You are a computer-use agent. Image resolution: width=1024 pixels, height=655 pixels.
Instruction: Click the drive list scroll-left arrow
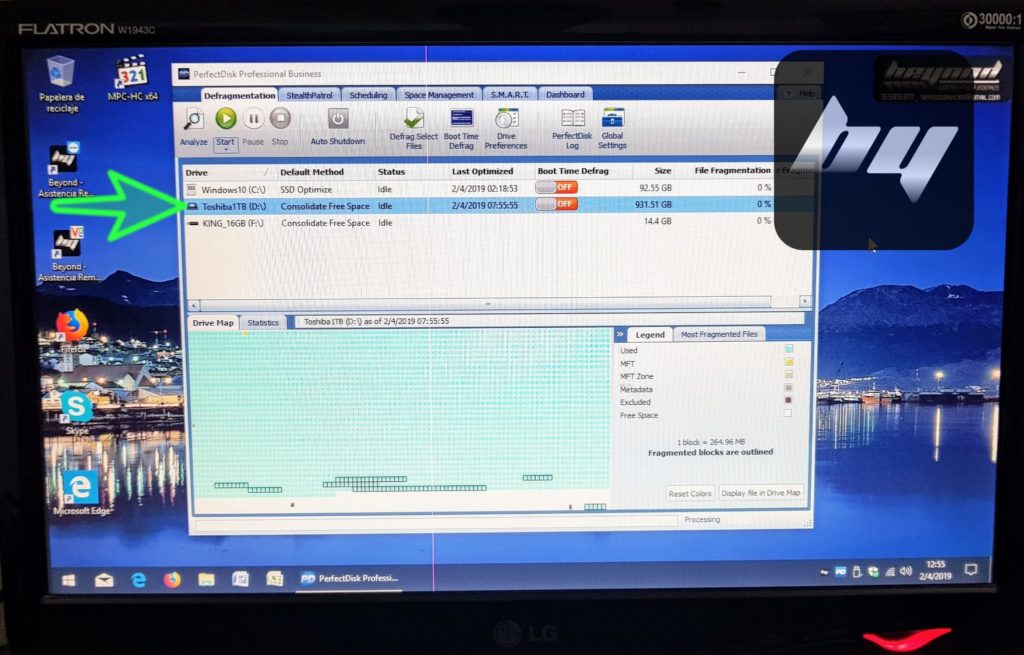tap(194, 305)
